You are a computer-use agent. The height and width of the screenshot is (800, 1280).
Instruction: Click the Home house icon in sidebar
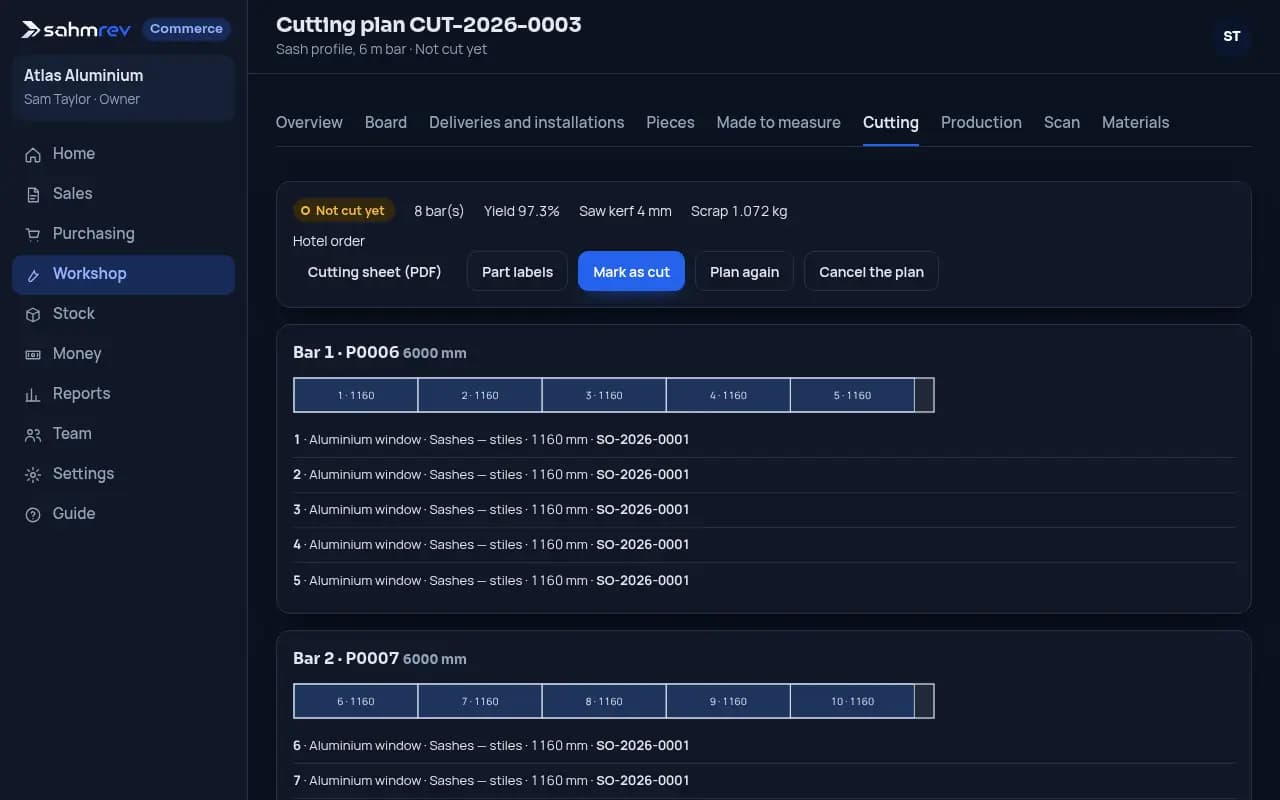point(33,154)
